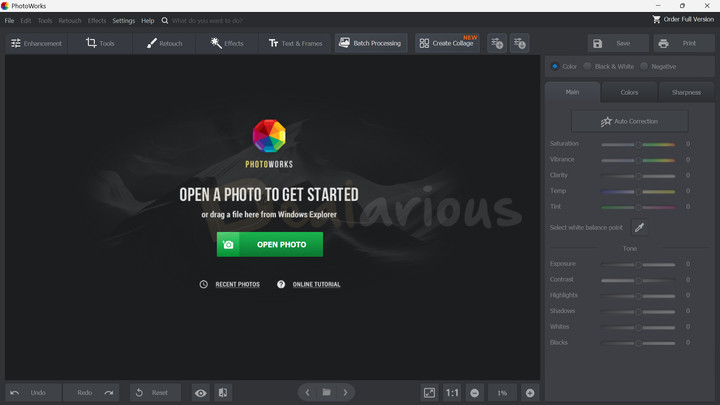The image size is (720, 405).
Task: Open the Help menu
Action: [x=147, y=21]
